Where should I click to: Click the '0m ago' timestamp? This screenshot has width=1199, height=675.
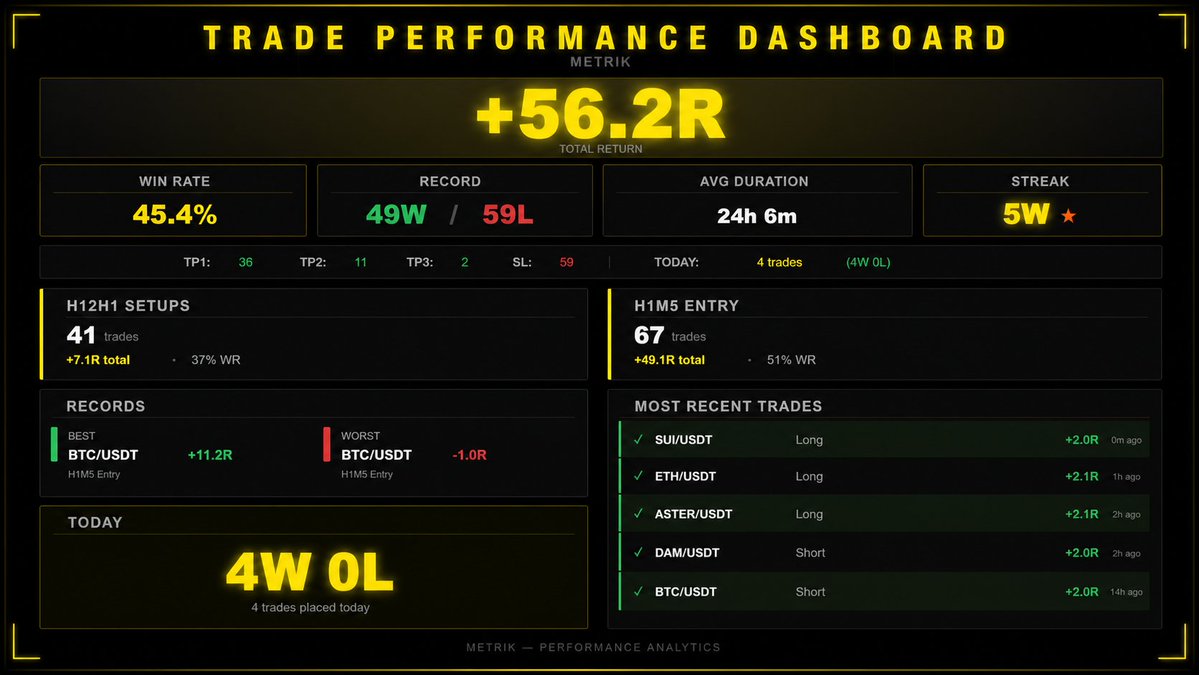[1126, 440]
